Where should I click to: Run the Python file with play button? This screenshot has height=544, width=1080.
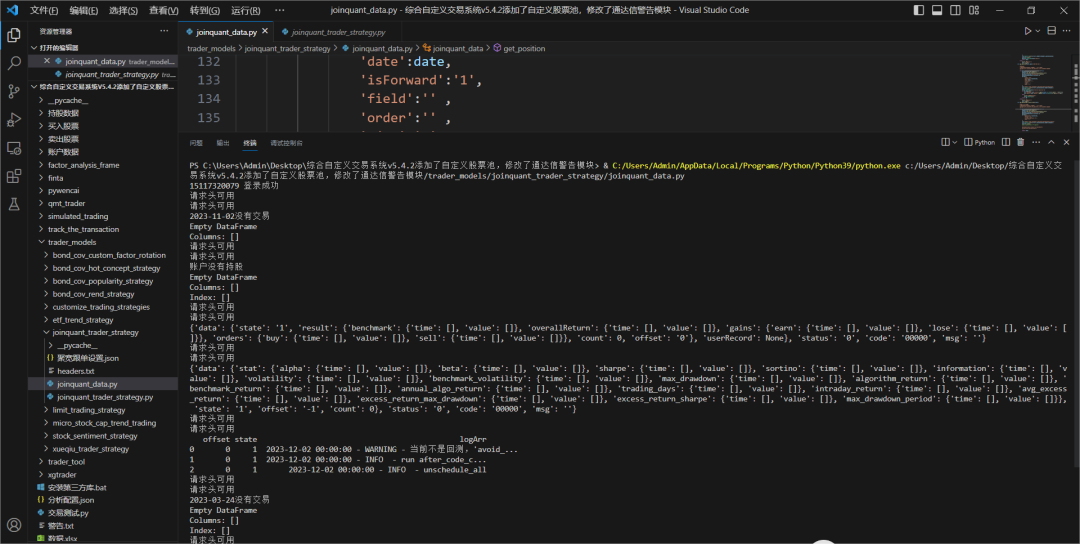click(x=1027, y=31)
